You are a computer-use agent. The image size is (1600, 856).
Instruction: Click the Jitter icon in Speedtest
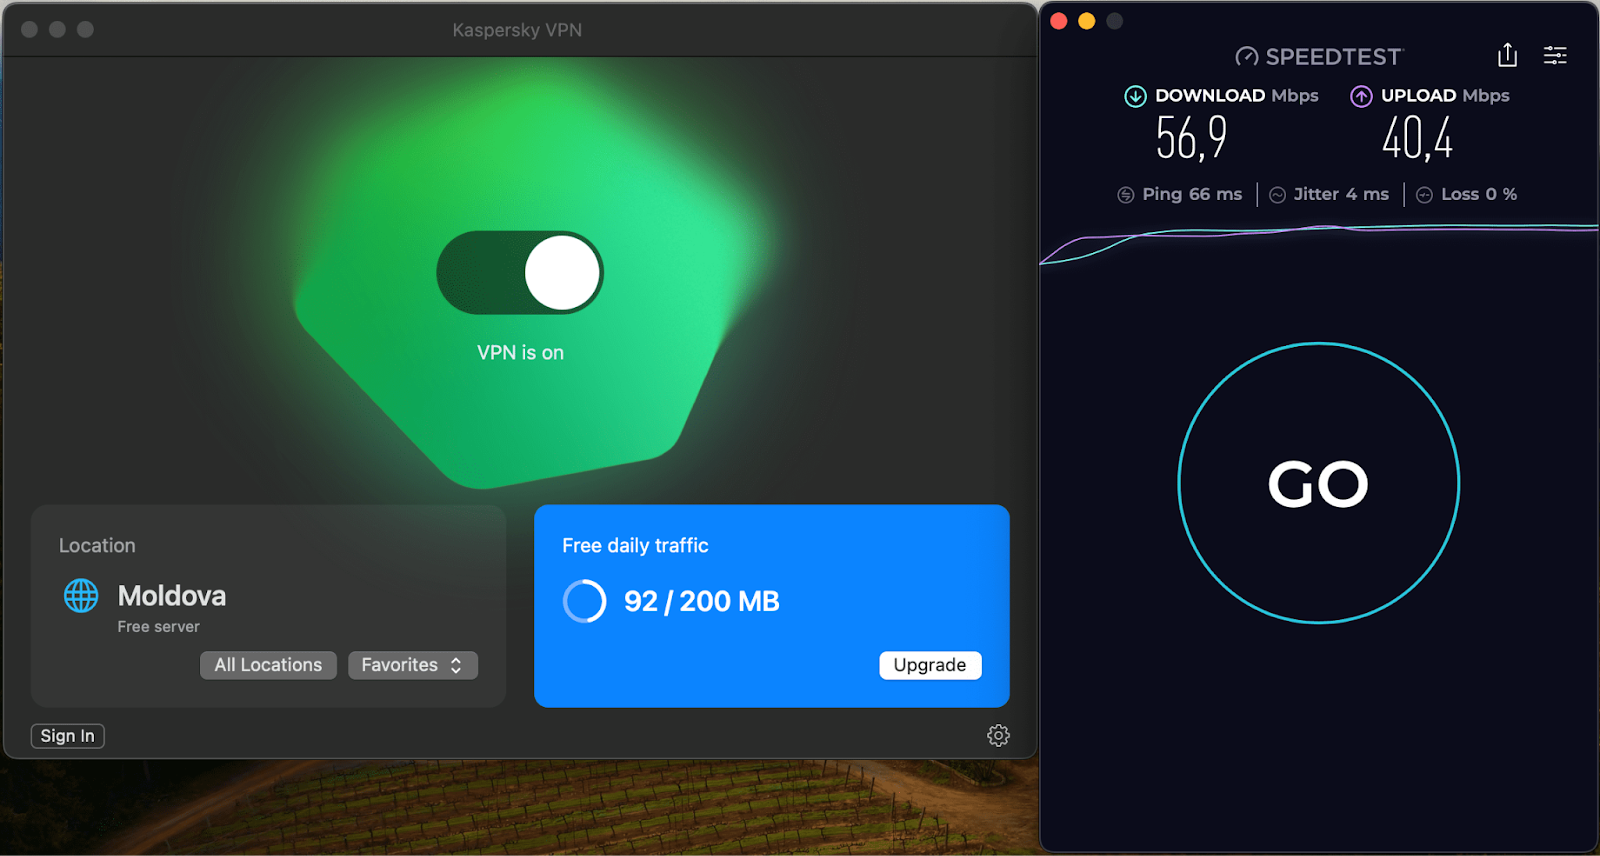(1278, 195)
